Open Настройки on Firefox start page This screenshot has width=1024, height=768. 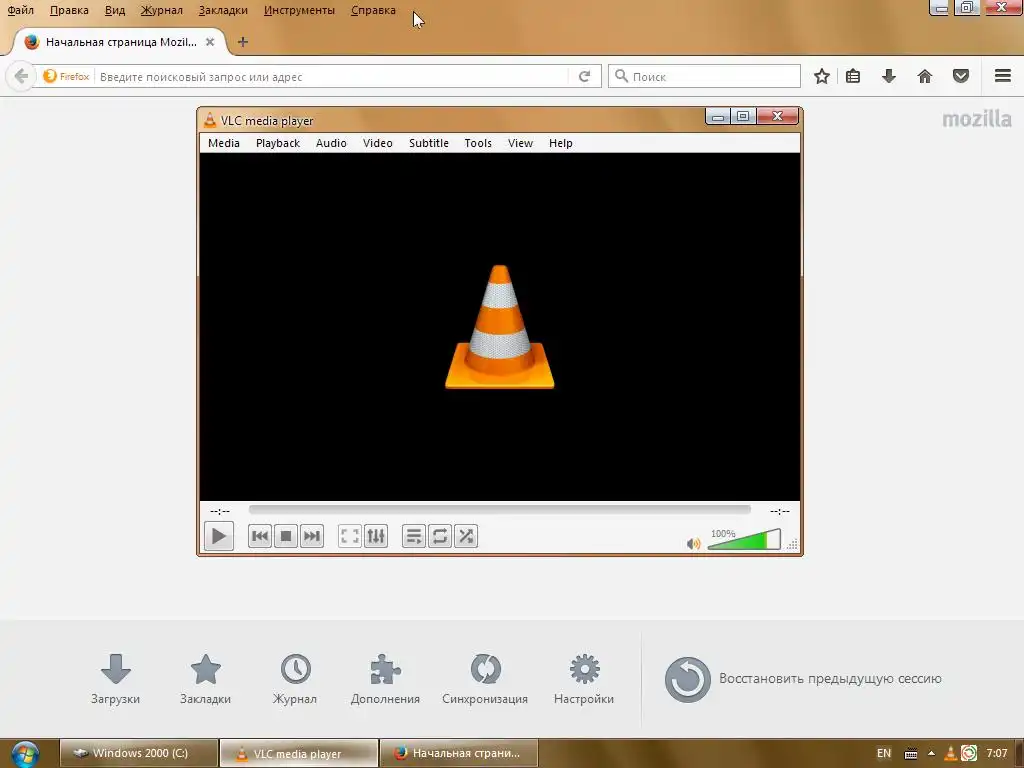[x=584, y=679]
